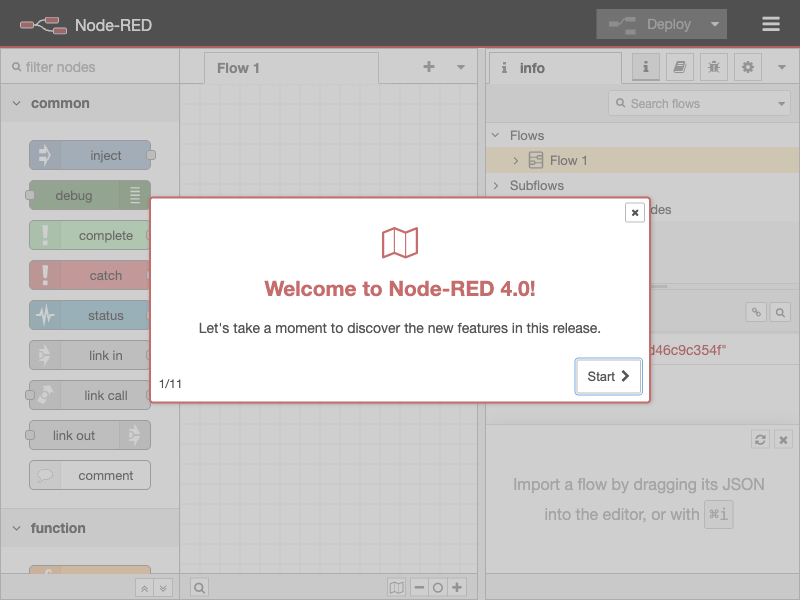The width and height of the screenshot is (800, 600).
Task: Click the link icon in info panel
Action: 756,312
